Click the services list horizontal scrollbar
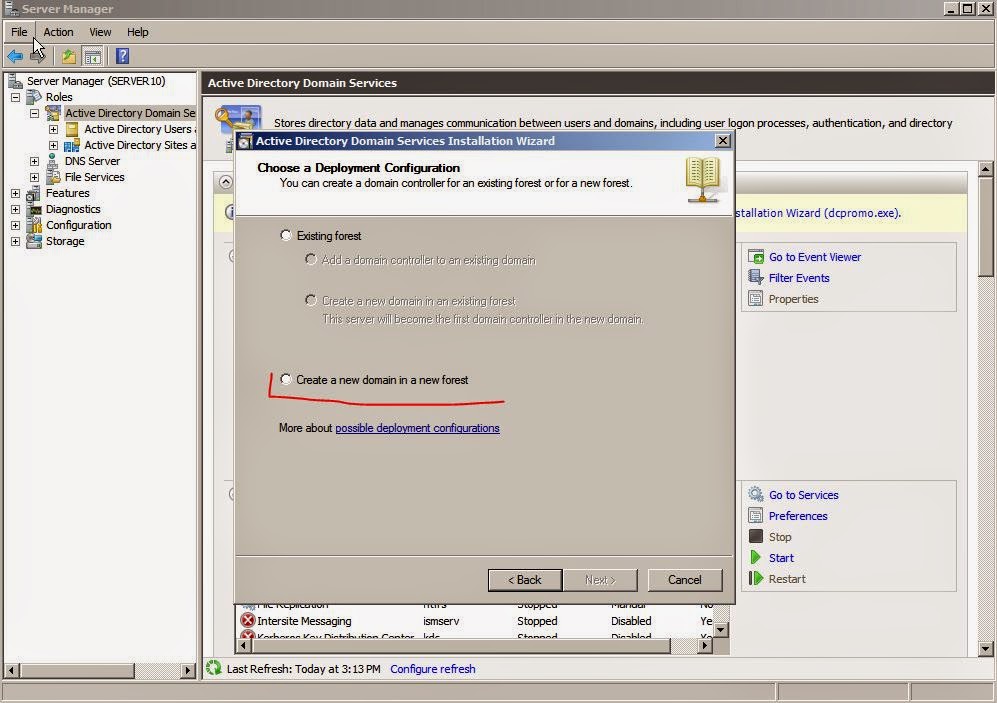 click(x=461, y=645)
